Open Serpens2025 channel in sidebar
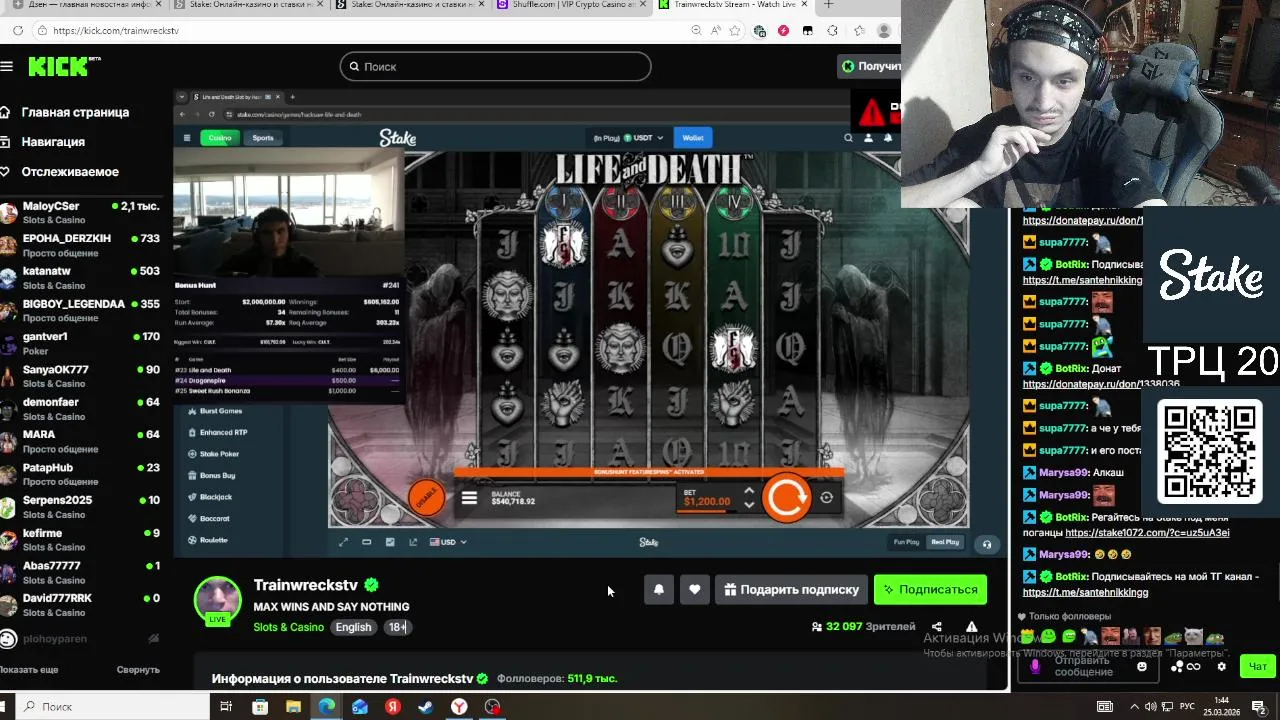The height and width of the screenshot is (720, 1280). (x=80, y=506)
